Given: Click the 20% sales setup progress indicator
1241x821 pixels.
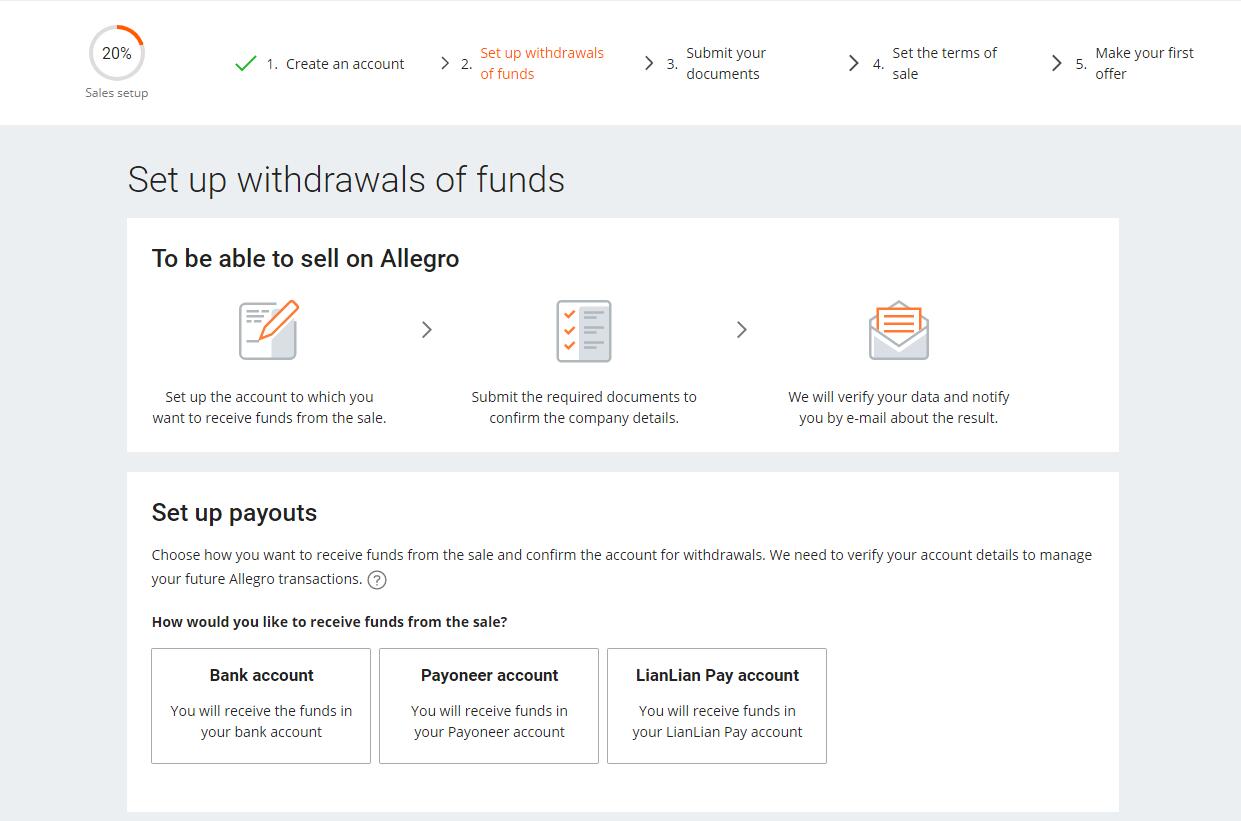Looking at the screenshot, I should click(x=116, y=52).
